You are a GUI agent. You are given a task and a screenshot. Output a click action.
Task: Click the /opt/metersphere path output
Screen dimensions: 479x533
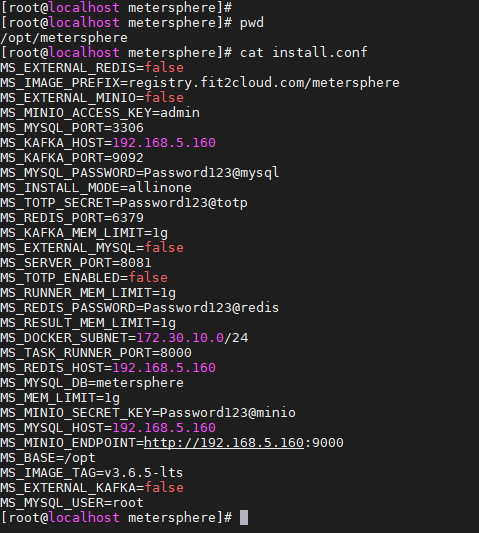coord(64,38)
